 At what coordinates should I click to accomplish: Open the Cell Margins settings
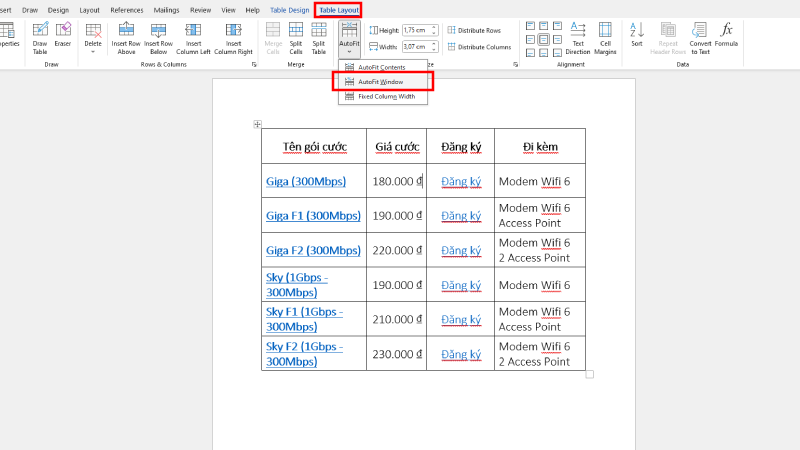click(606, 36)
